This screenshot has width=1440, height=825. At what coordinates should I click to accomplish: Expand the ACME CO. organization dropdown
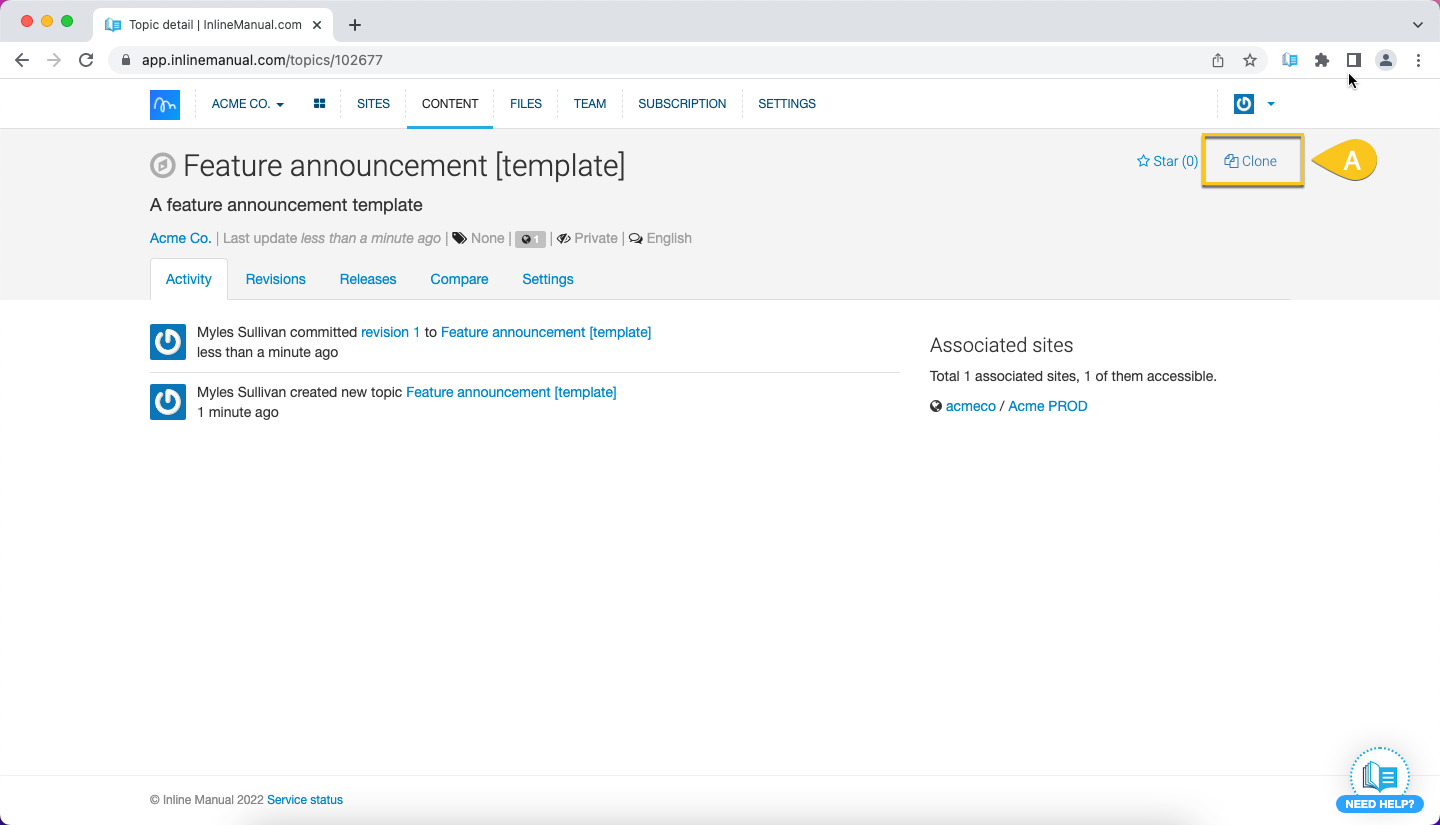click(247, 104)
